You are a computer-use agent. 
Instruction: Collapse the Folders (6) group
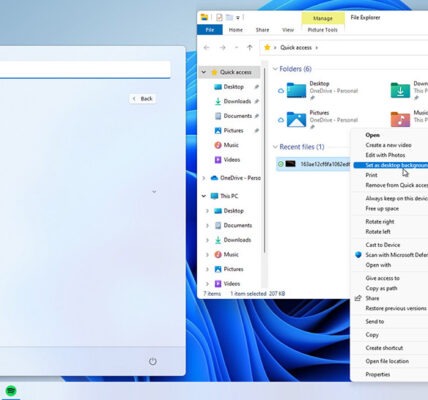[275, 69]
